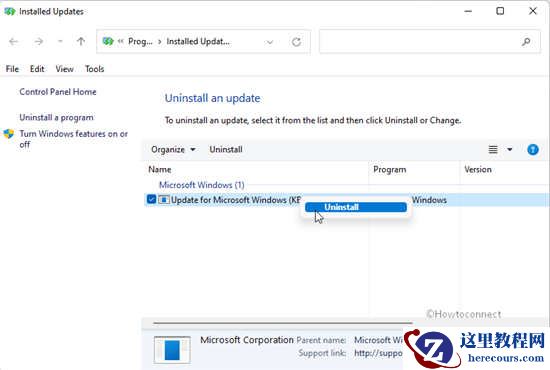Refresh the Installed Updates list
The height and width of the screenshot is (370, 550).
[296, 42]
